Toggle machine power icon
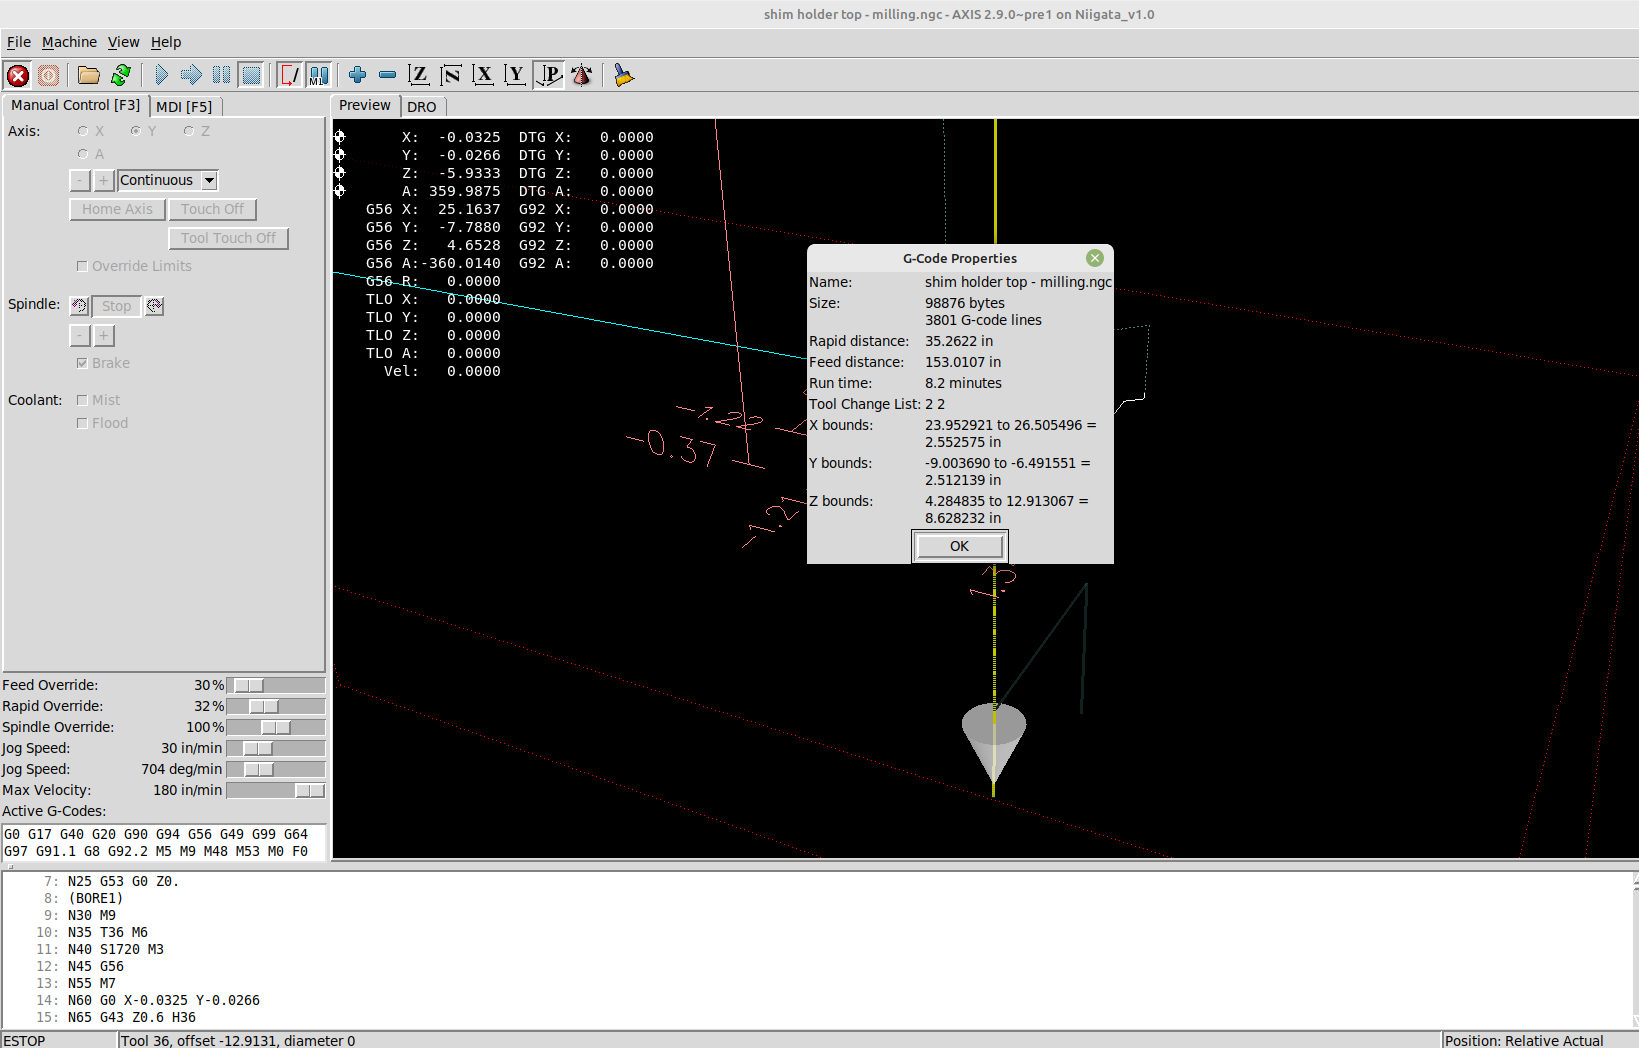The width and height of the screenshot is (1639, 1048). [x=48, y=75]
